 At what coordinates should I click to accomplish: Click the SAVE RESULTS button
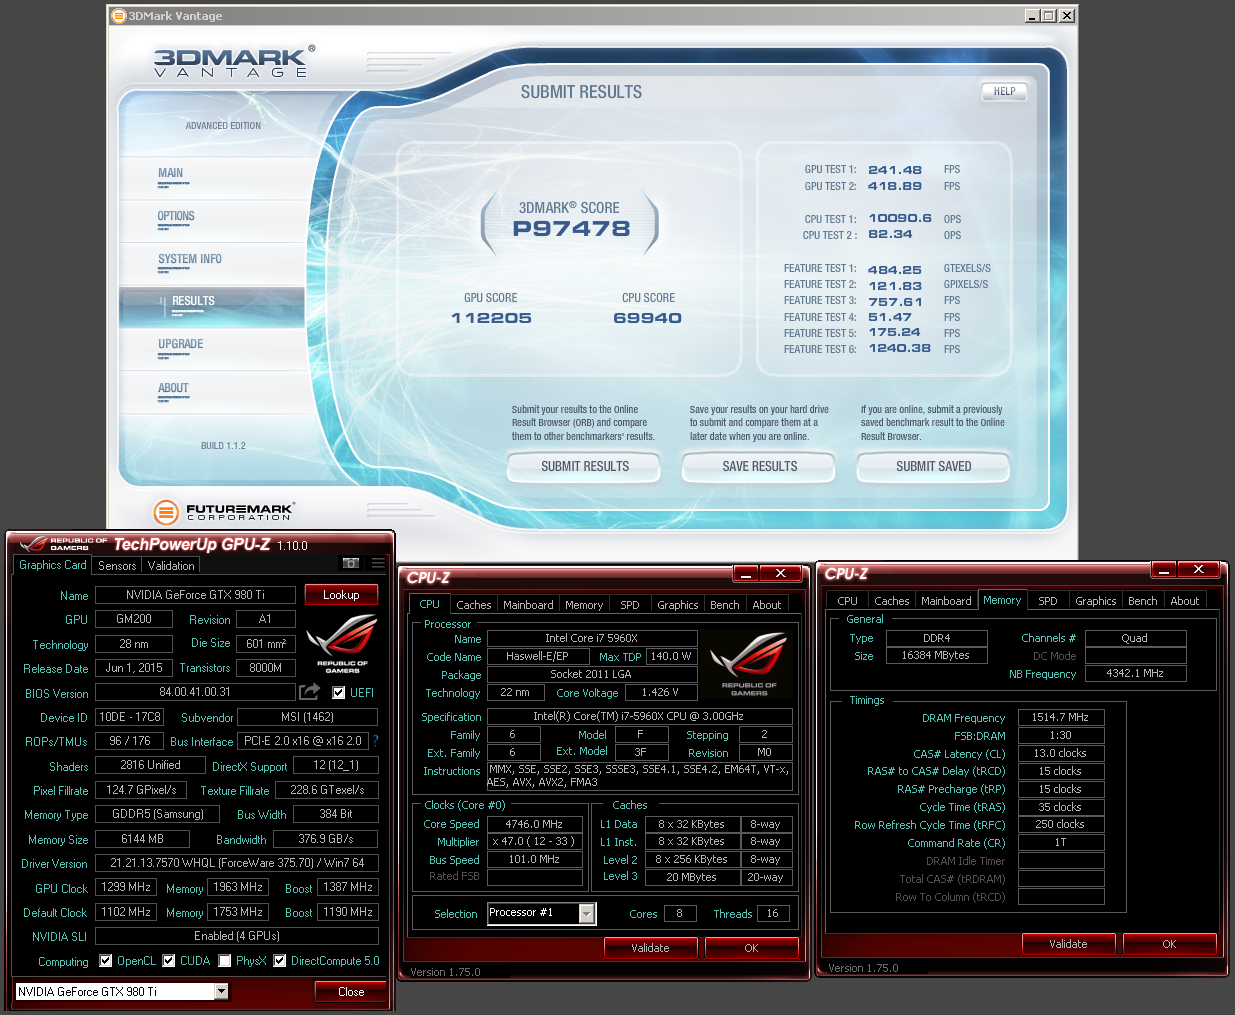pyautogui.click(x=760, y=466)
